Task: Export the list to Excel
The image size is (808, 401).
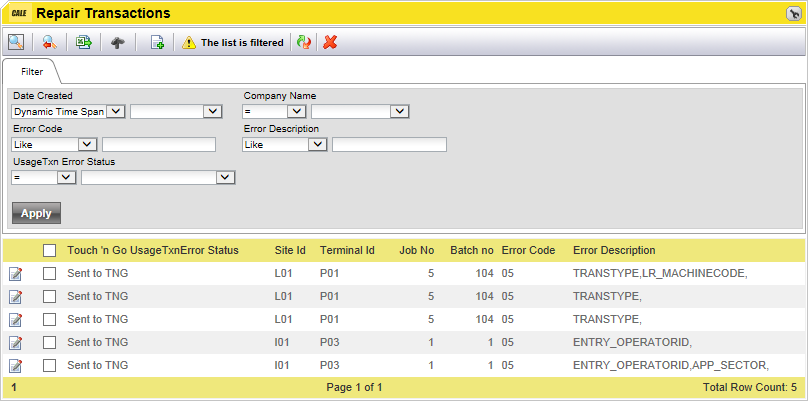Action: point(83,43)
